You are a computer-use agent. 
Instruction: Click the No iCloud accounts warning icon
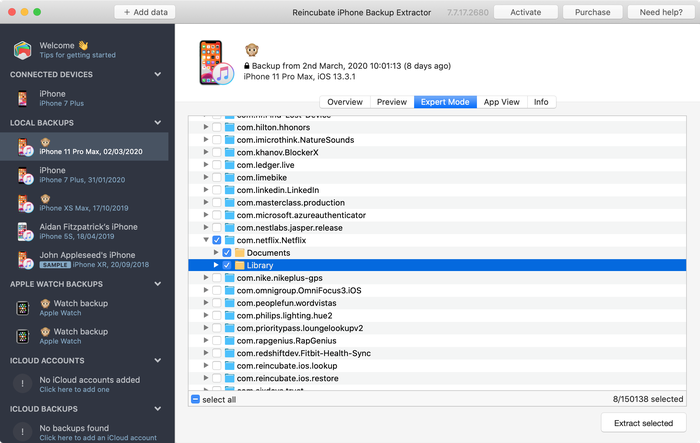point(22,384)
